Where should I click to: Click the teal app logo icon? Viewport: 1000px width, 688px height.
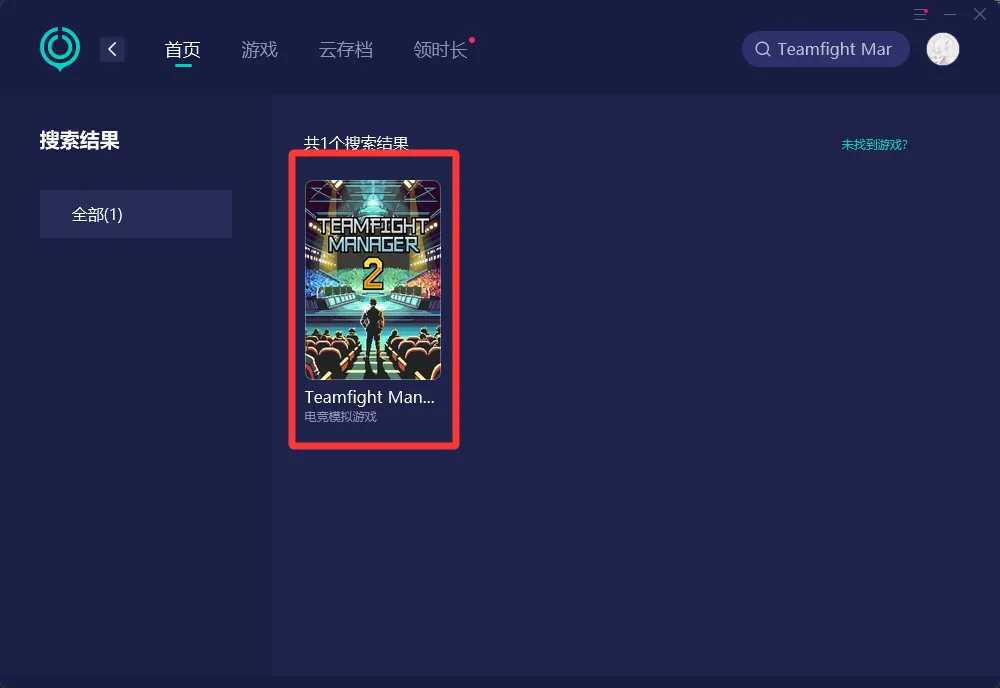pyautogui.click(x=60, y=48)
